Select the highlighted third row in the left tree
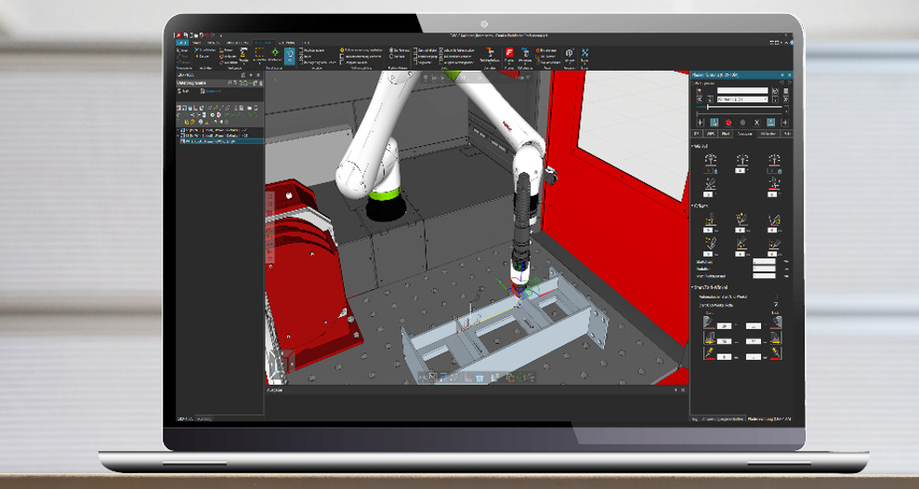Viewport: 919px width, 489px height. pyautogui.click(x=220, y=141)
